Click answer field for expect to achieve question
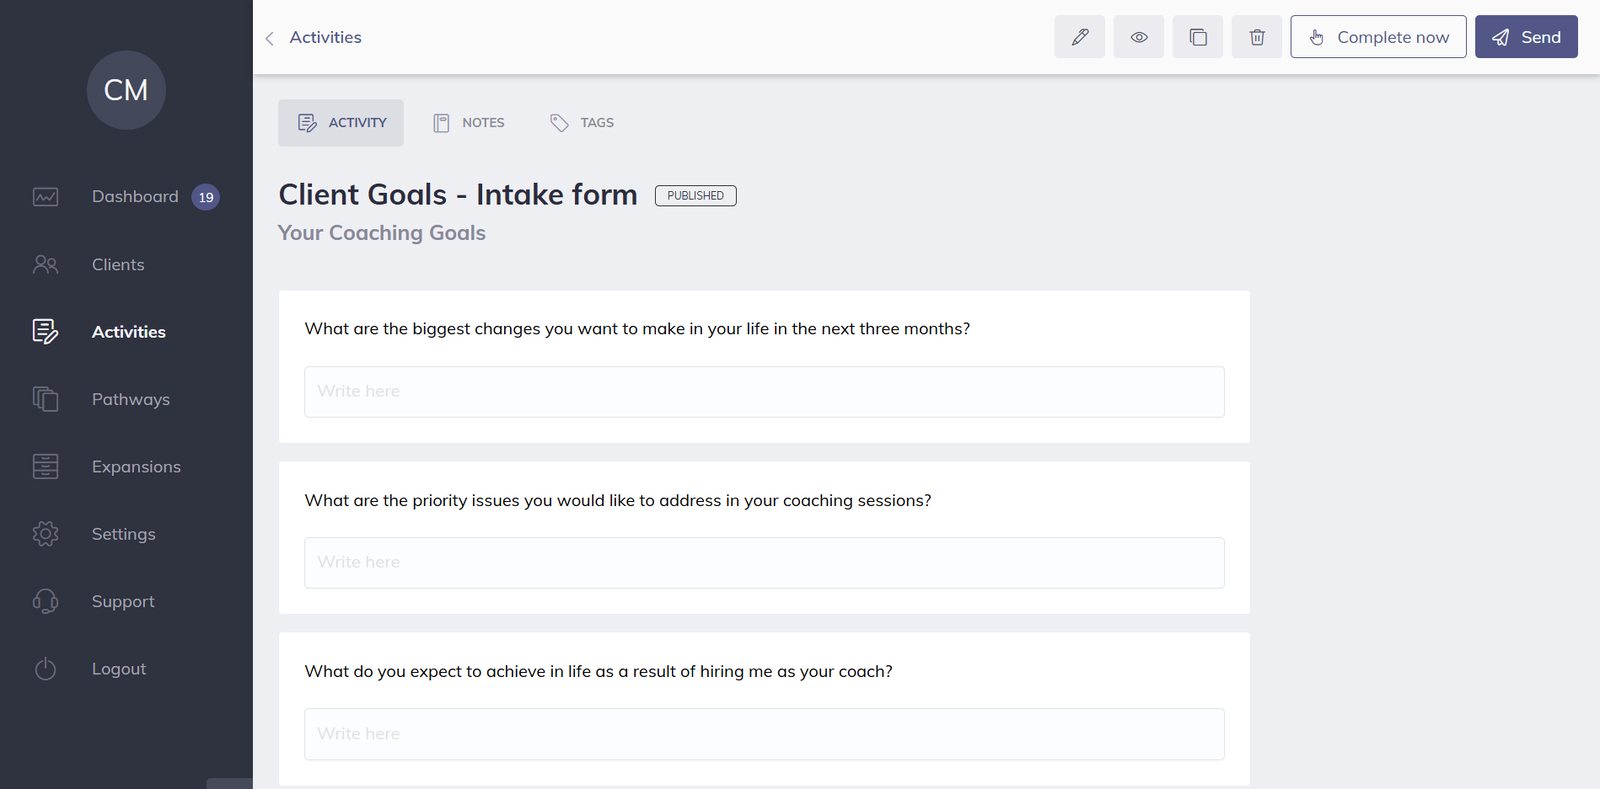 tap(764, 734)
